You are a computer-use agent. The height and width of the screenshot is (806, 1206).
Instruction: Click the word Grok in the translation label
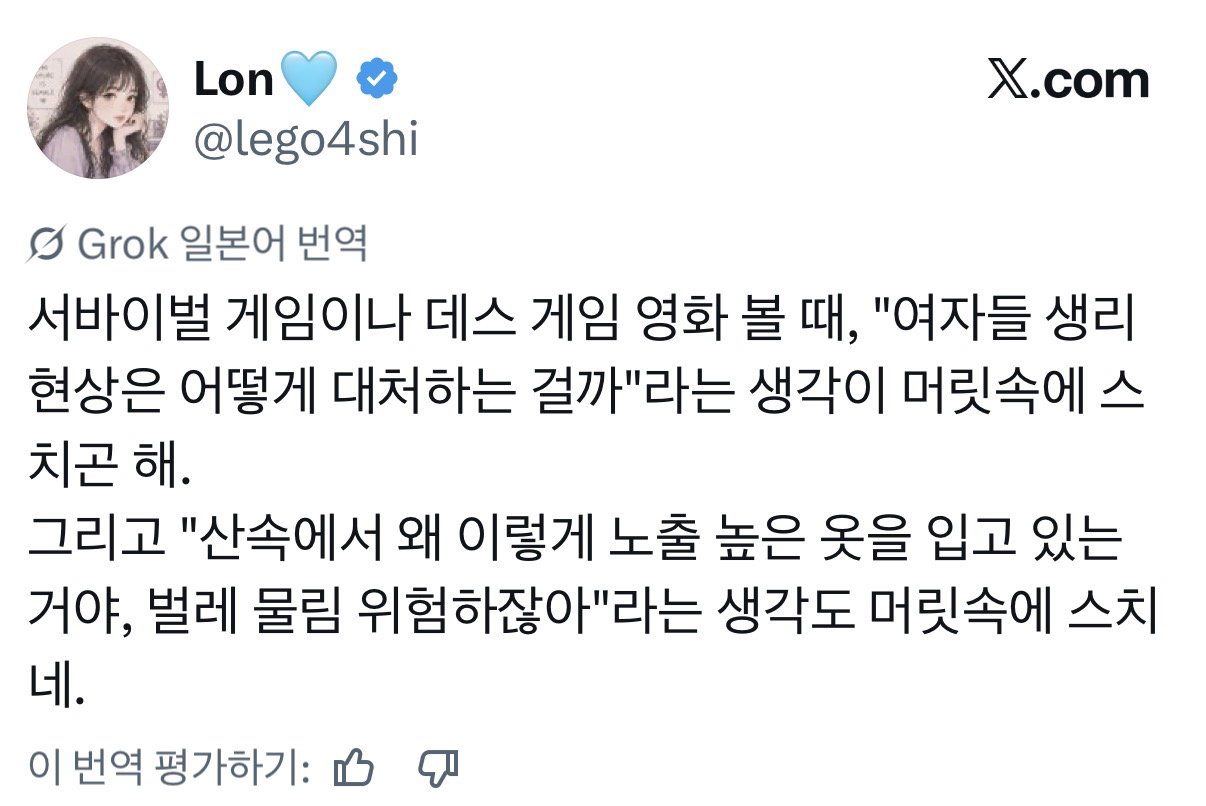[122, 243]
